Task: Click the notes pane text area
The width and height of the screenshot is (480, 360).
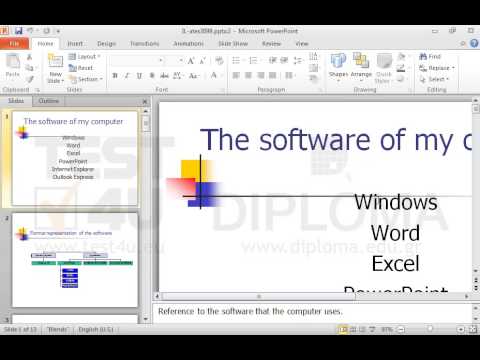Action: (313, 313)
